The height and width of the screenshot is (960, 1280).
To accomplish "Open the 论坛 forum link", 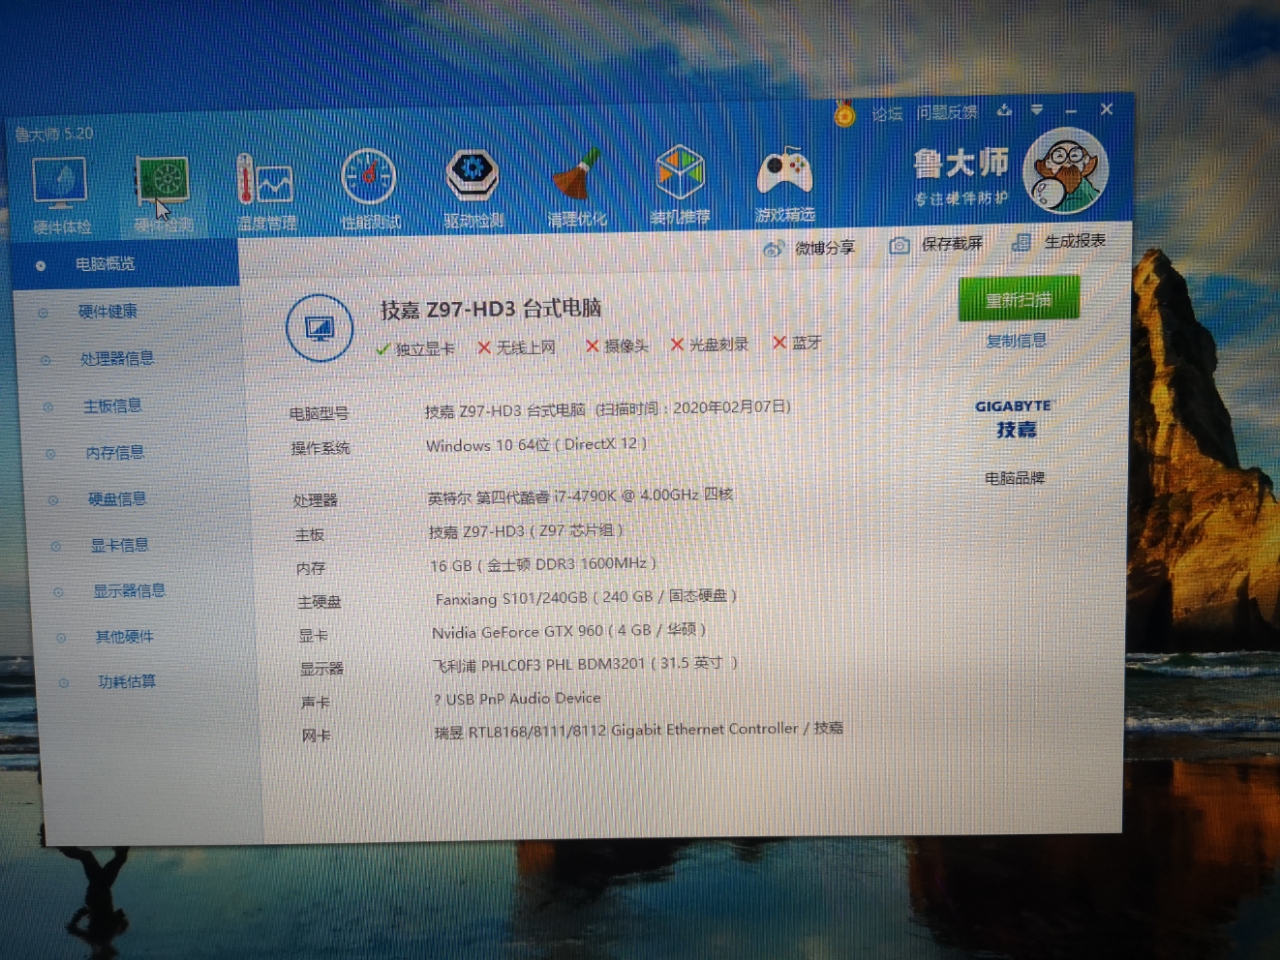I will (x=887, y=114).
